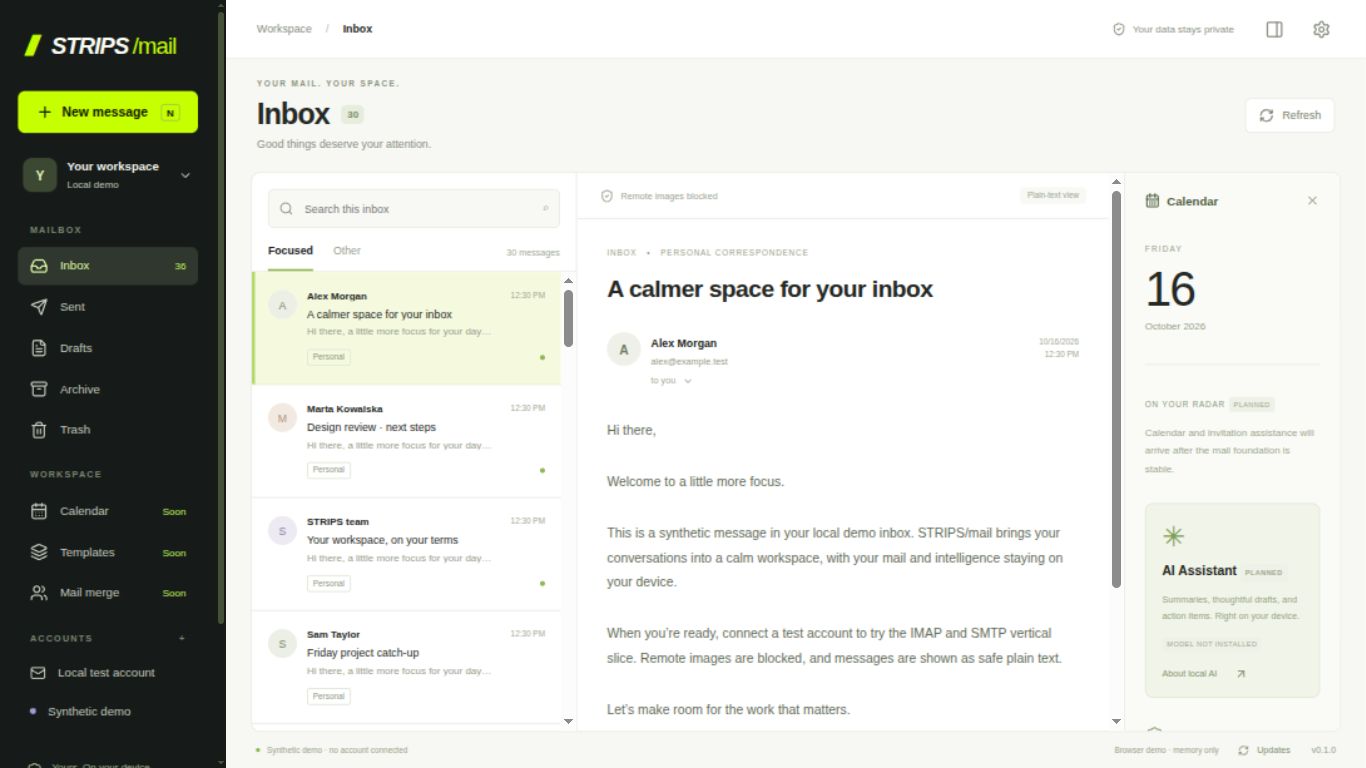Viewport: 1366px width, 768px height.
Task: Add an account with the plus icon
Action: tap(181, 638)
